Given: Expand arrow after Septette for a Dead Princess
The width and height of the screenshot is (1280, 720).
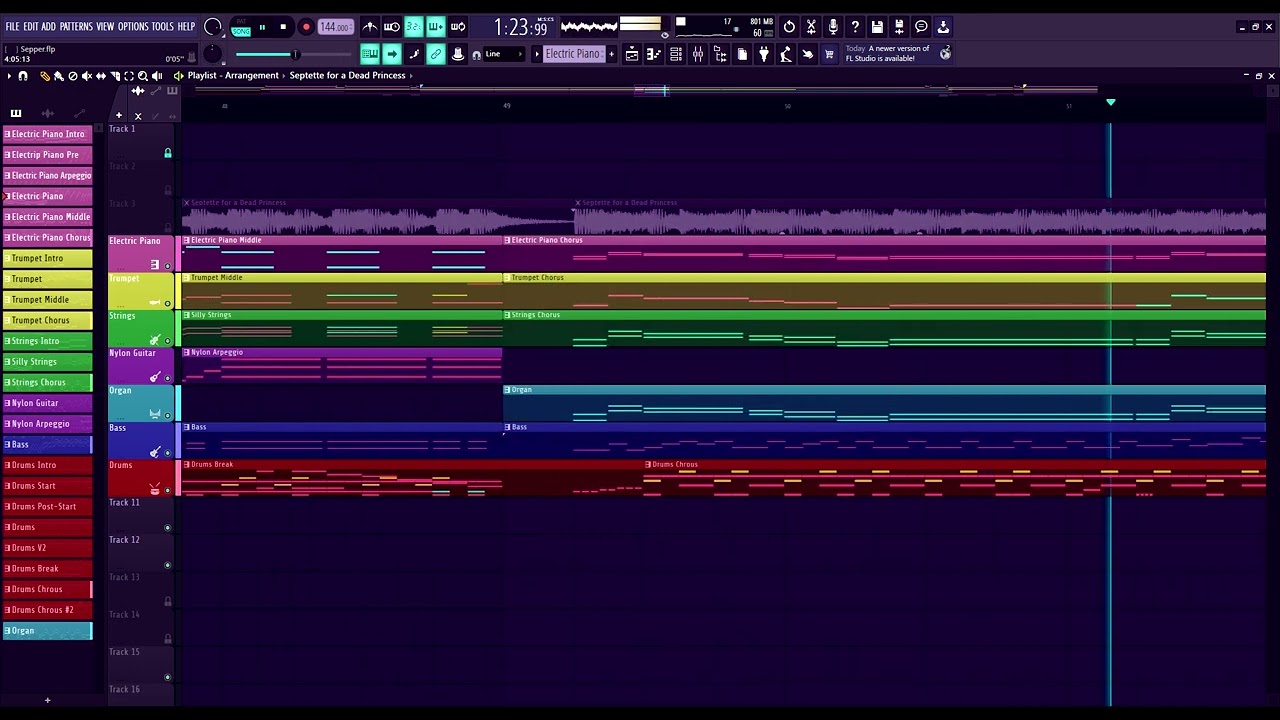Looking at the screenshot, I should 411,76.
